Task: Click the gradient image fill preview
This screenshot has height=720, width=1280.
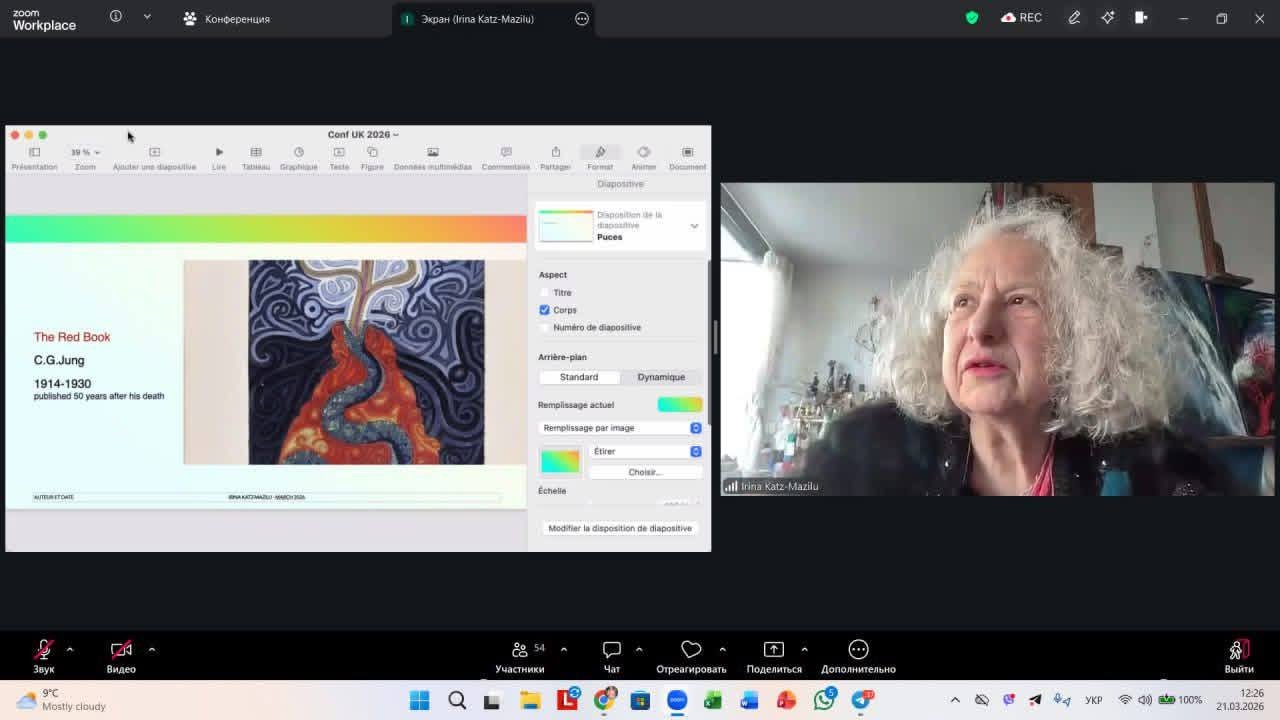Action: 560,461
